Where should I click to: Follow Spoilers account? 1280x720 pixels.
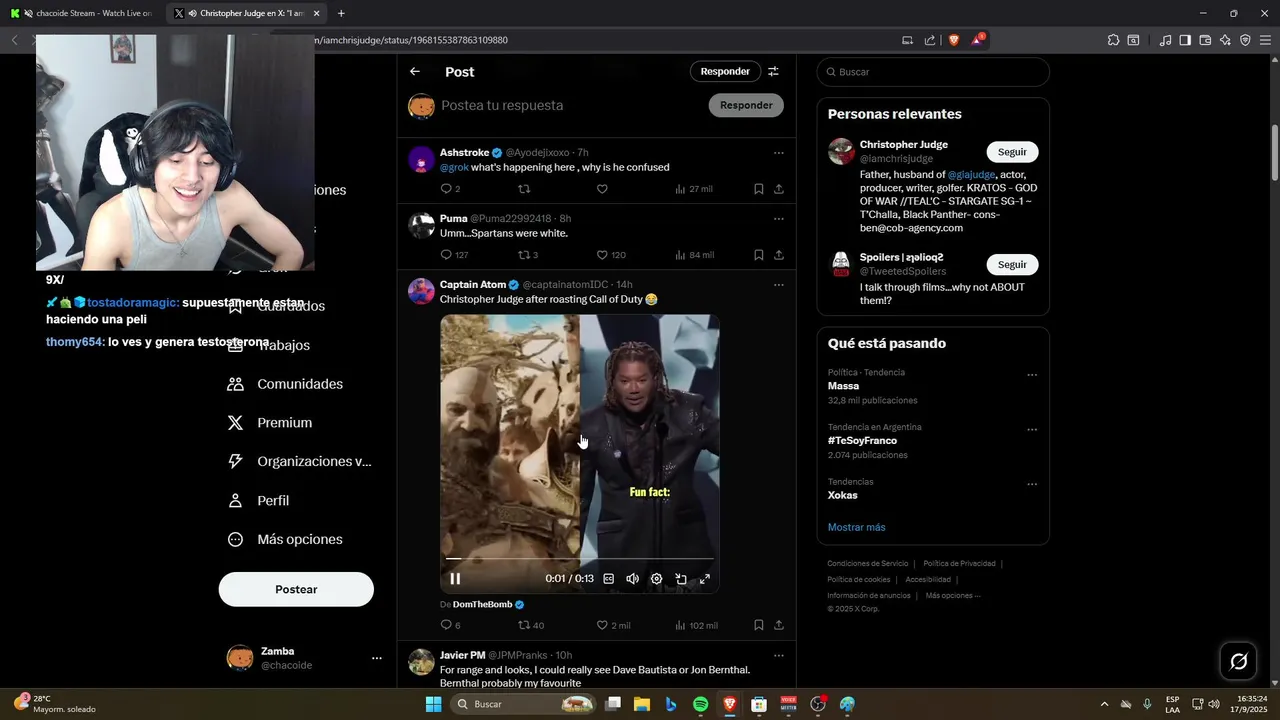coord(1012,265)
